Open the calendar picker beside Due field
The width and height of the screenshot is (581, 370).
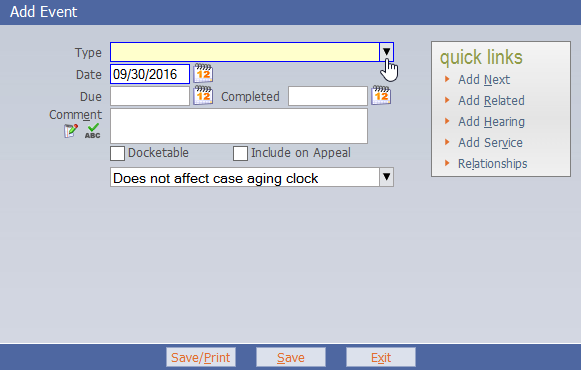(x=203, y=96)
